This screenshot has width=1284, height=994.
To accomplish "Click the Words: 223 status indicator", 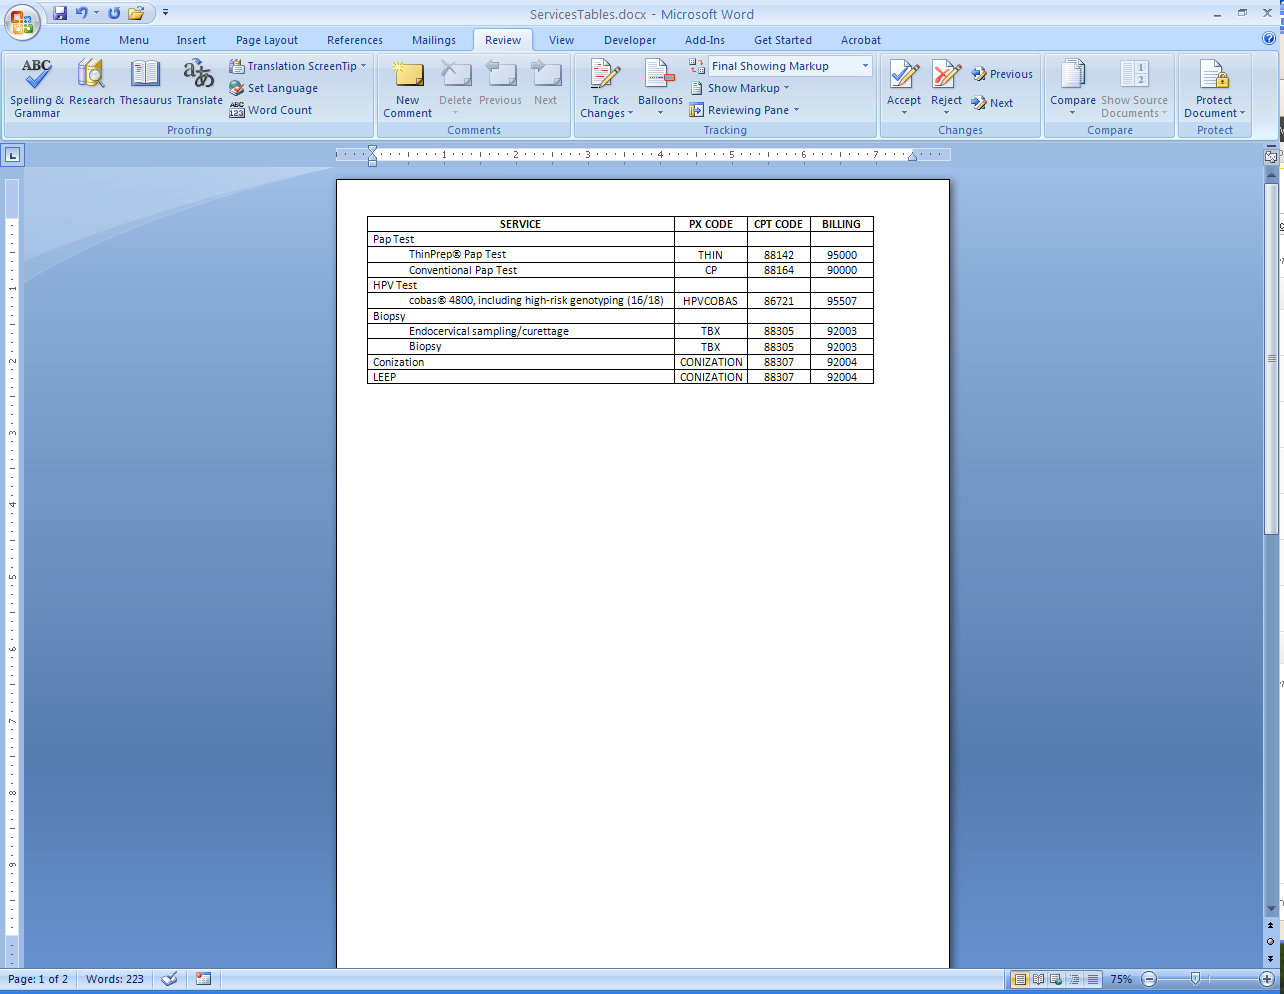I will (114, 979).
